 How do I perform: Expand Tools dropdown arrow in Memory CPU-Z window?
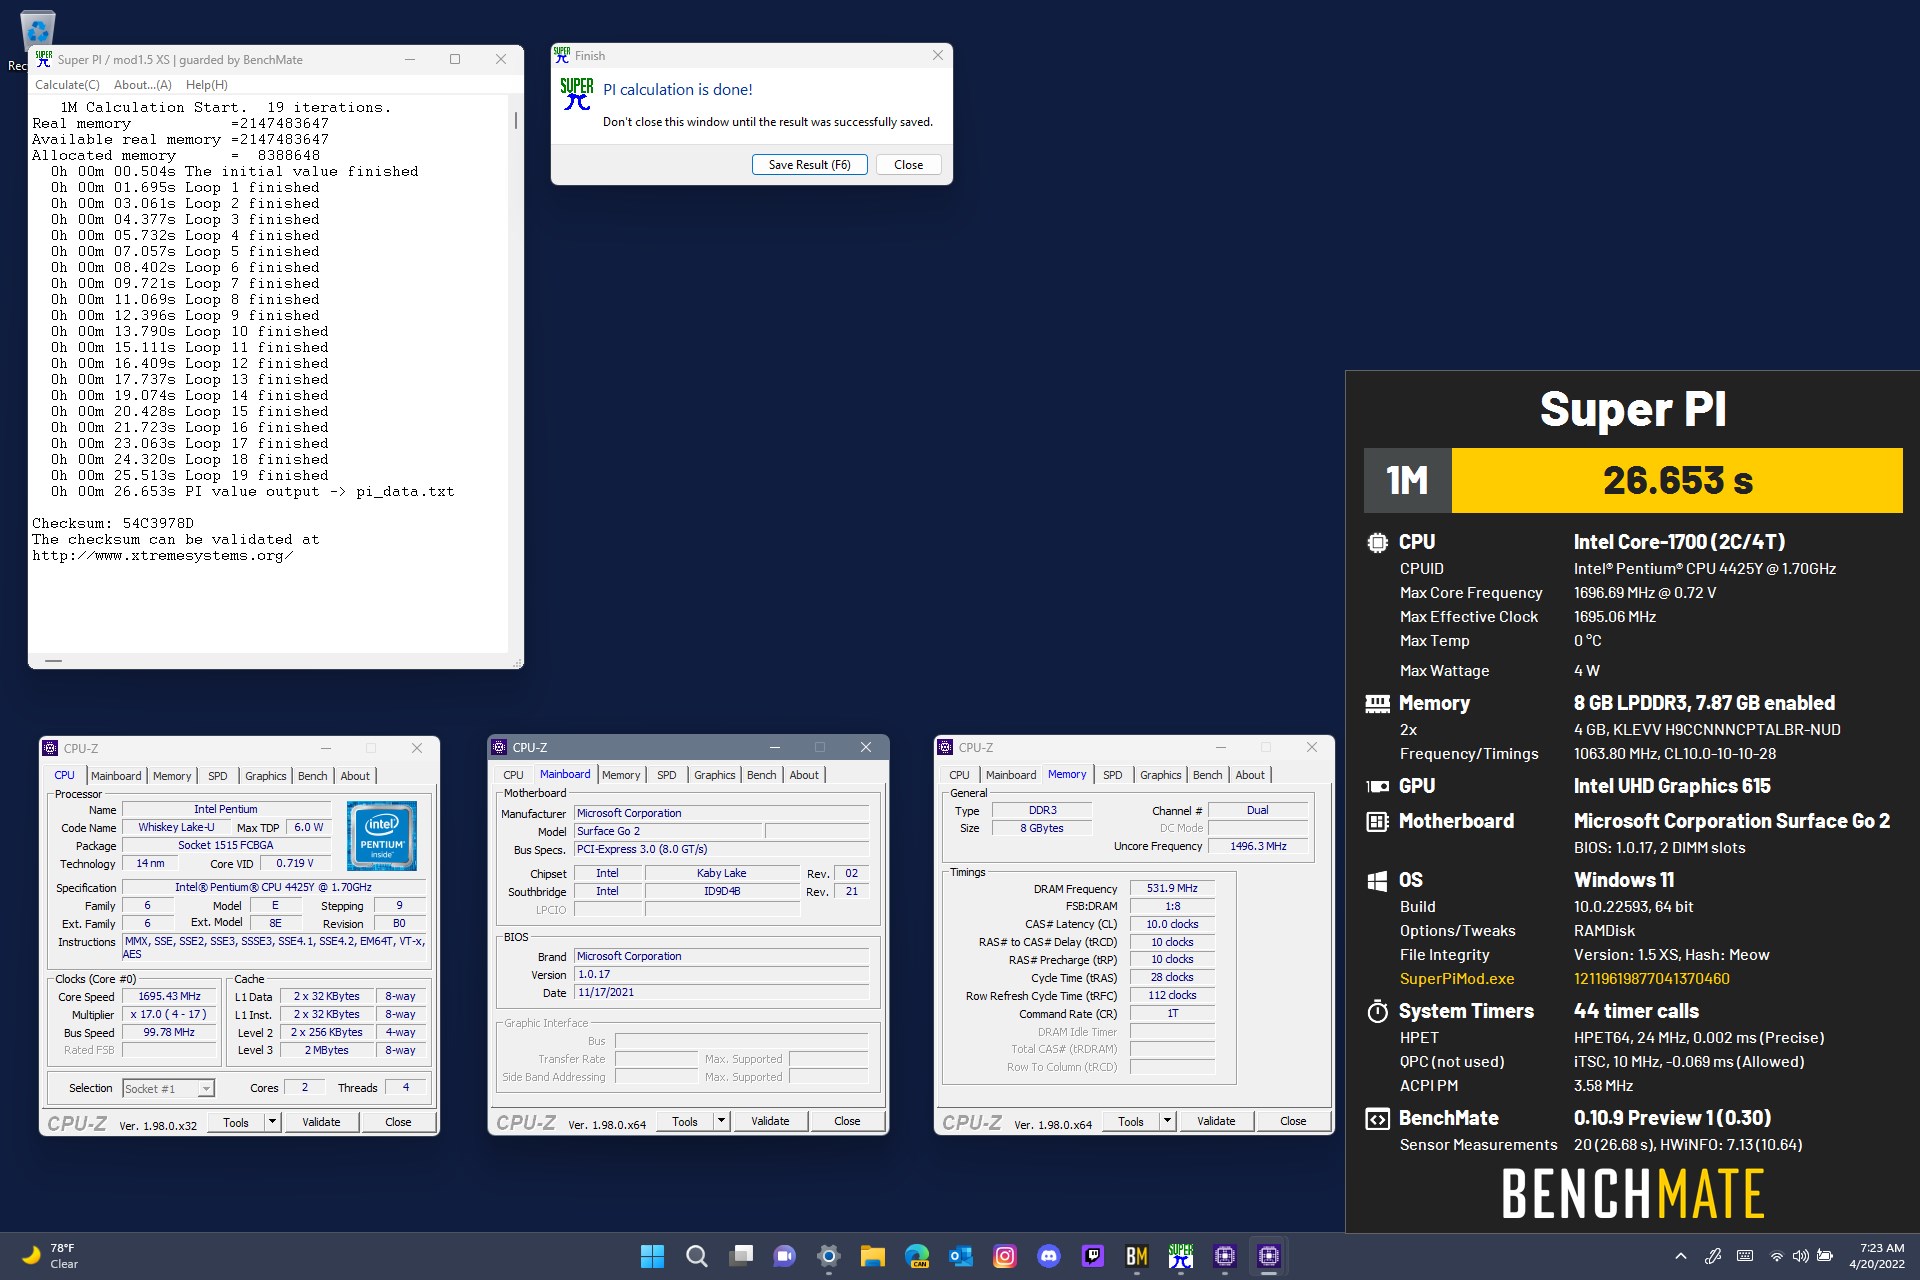click(x=1167, y=1121)
